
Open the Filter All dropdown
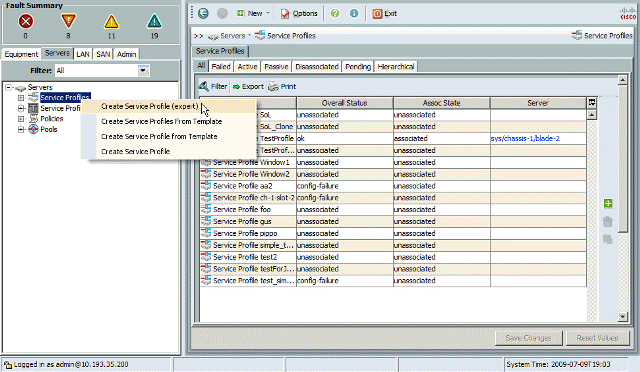143,71
